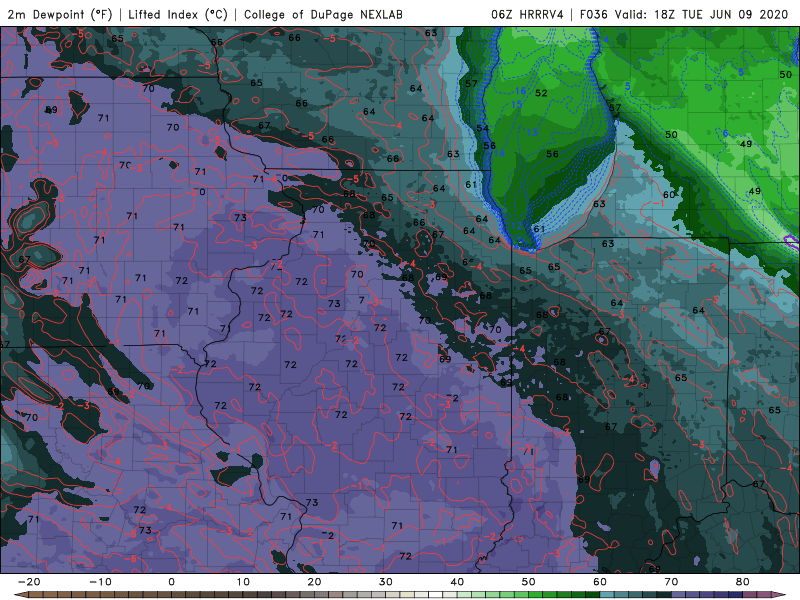The height and width of the screenshot is (600, 800).
Task: Click the color scale label "20"
Action: [x=314, y=582]
